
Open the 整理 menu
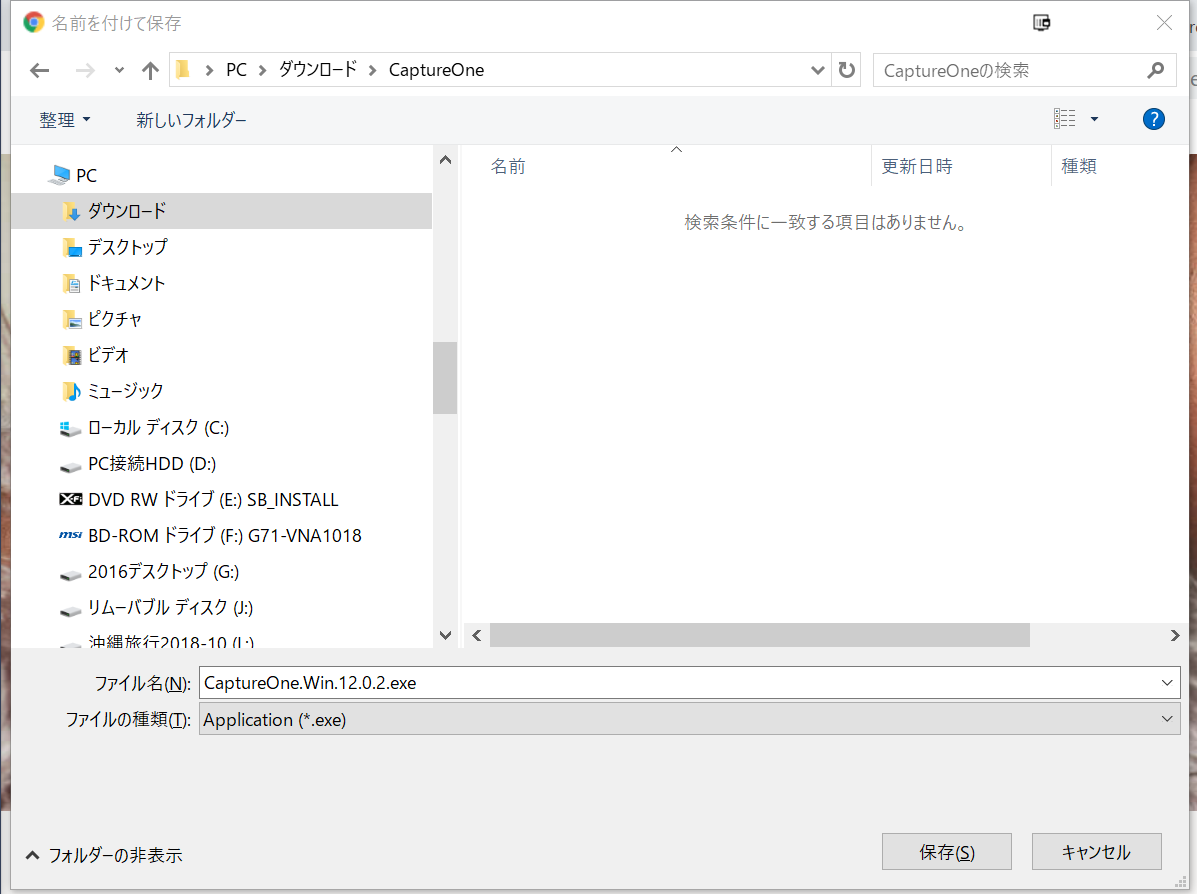coord(64,120)
